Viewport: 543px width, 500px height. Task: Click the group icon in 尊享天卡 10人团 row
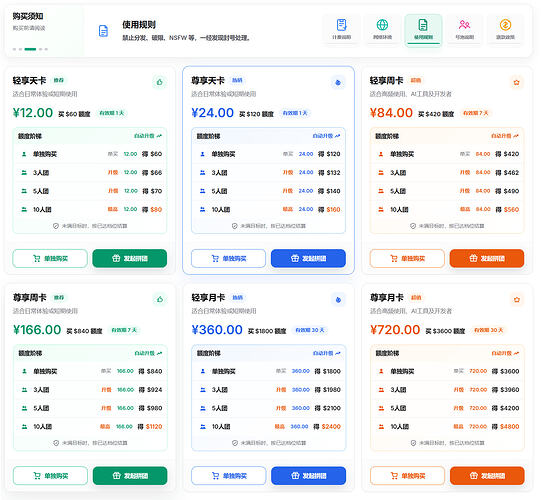pos(203,209)
